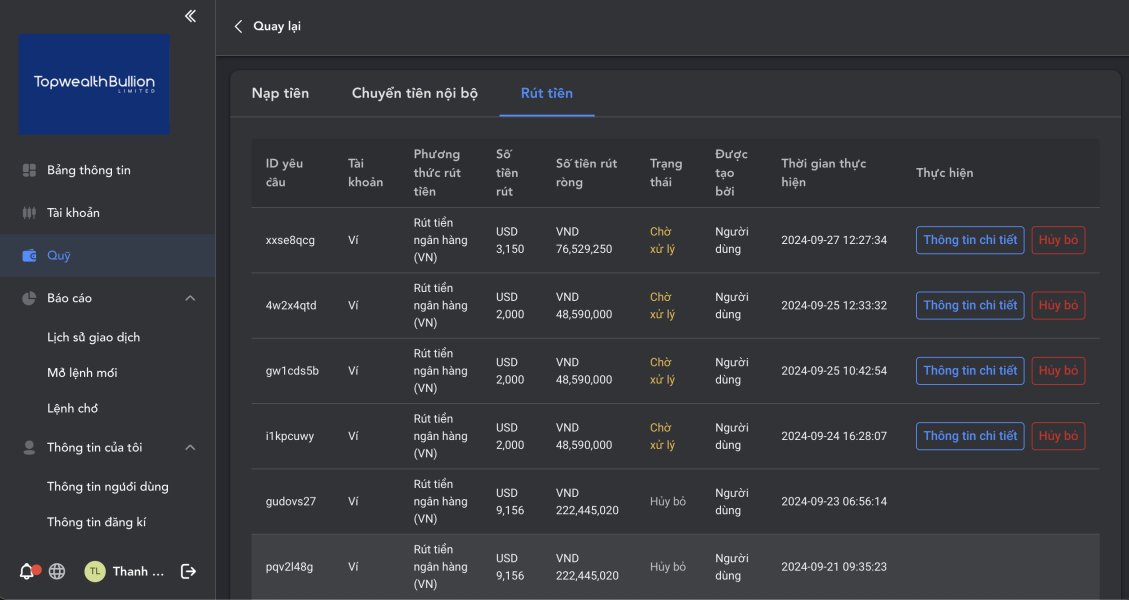Click the Topwealth Bullion logo
1129x600 pixels.
click(94, 84)
